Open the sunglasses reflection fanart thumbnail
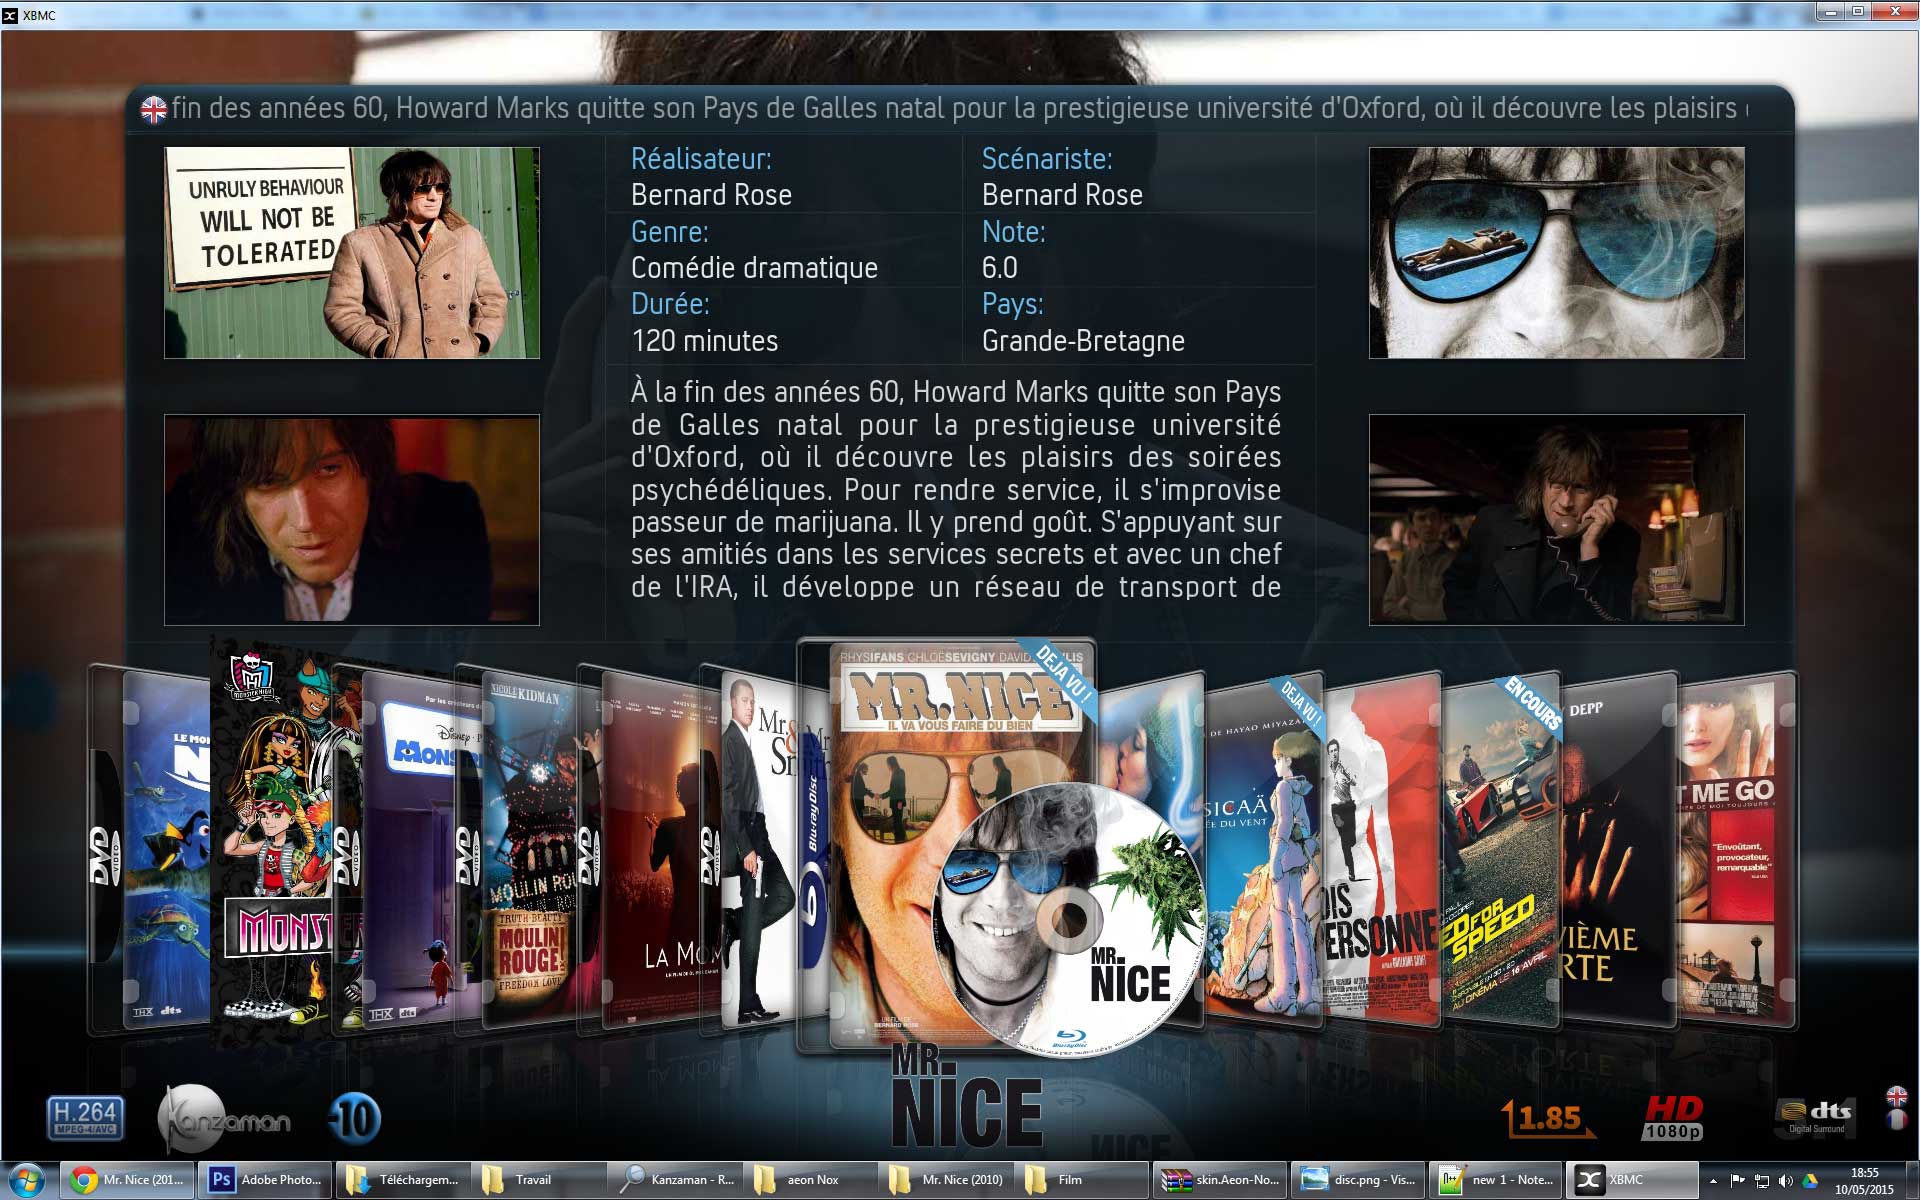The image size is (1920, 1200). [x=1556, y=253]
